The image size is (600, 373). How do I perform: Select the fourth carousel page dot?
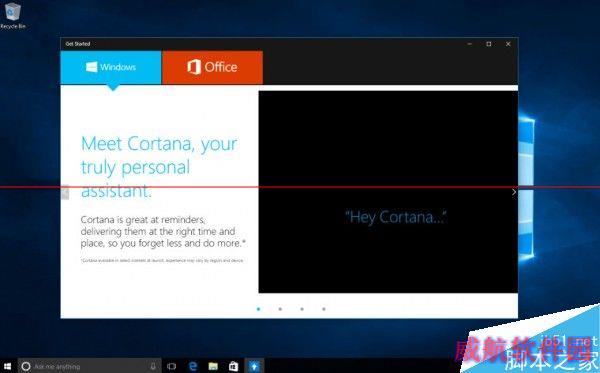[324, 309]
